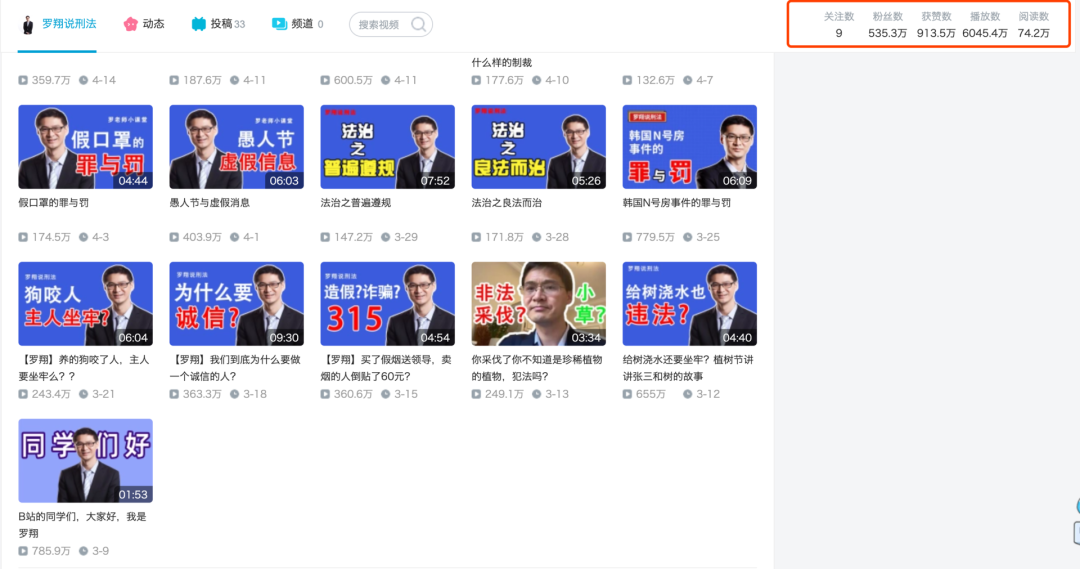The width and height of the screenshot is (1080, 569).
Task: Open the 法治之良法而治 title link
Action: pos(506,203)
